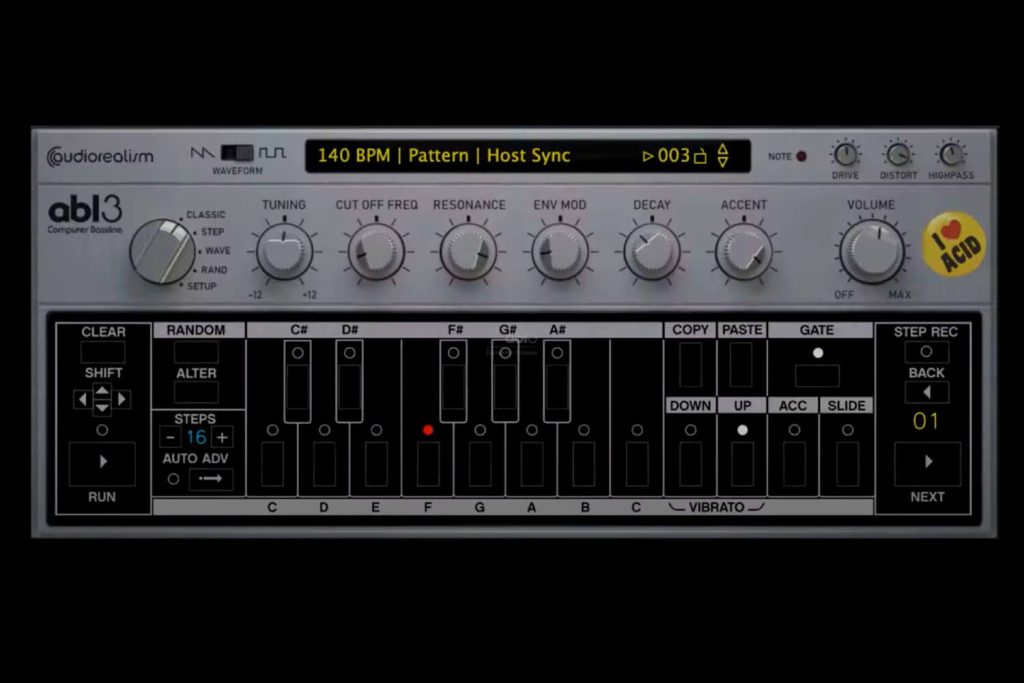Click the pattern lock icon in display
Viewport: 1024px width, 683px height.
coord(700,157)
